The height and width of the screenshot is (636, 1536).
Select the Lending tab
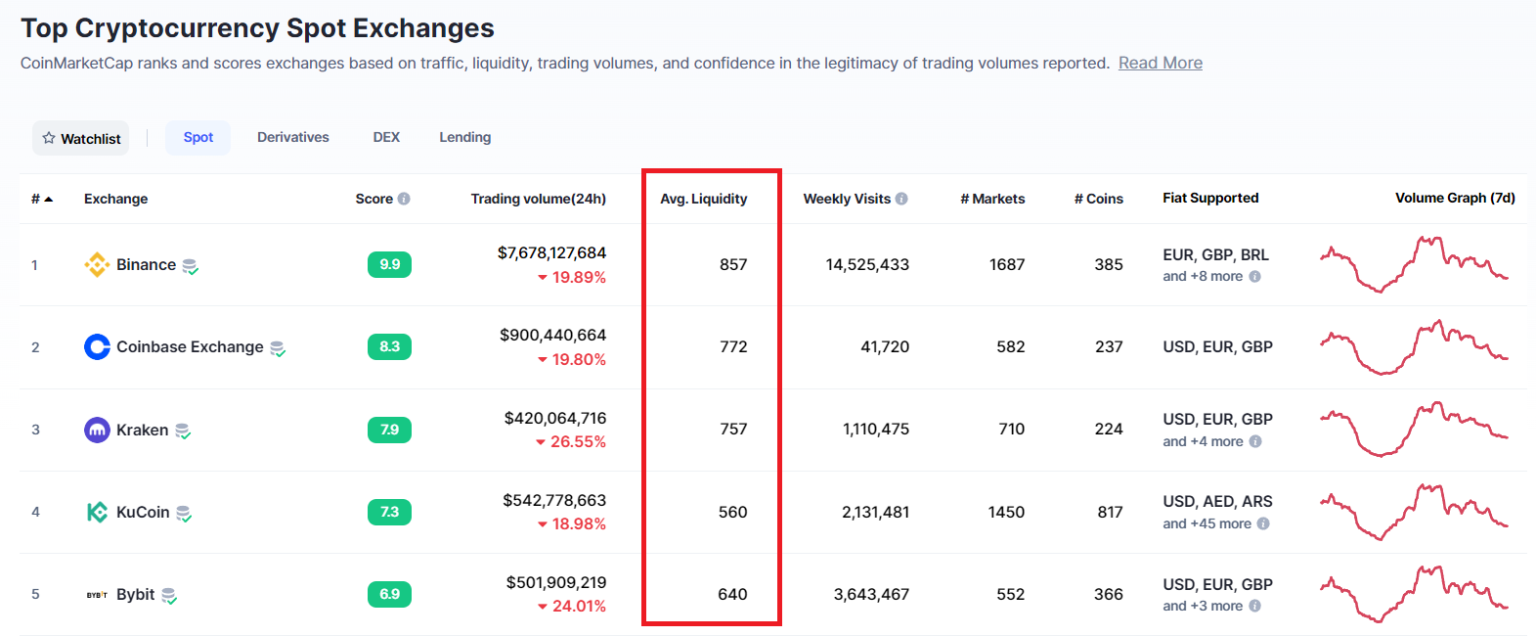pos(465,137)
